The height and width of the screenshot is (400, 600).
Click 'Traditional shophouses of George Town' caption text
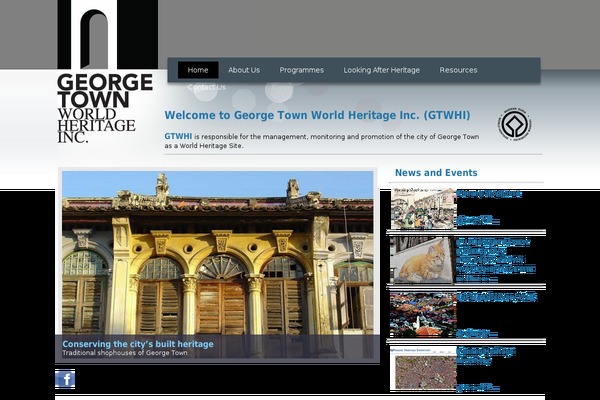[x=125, y=353]
